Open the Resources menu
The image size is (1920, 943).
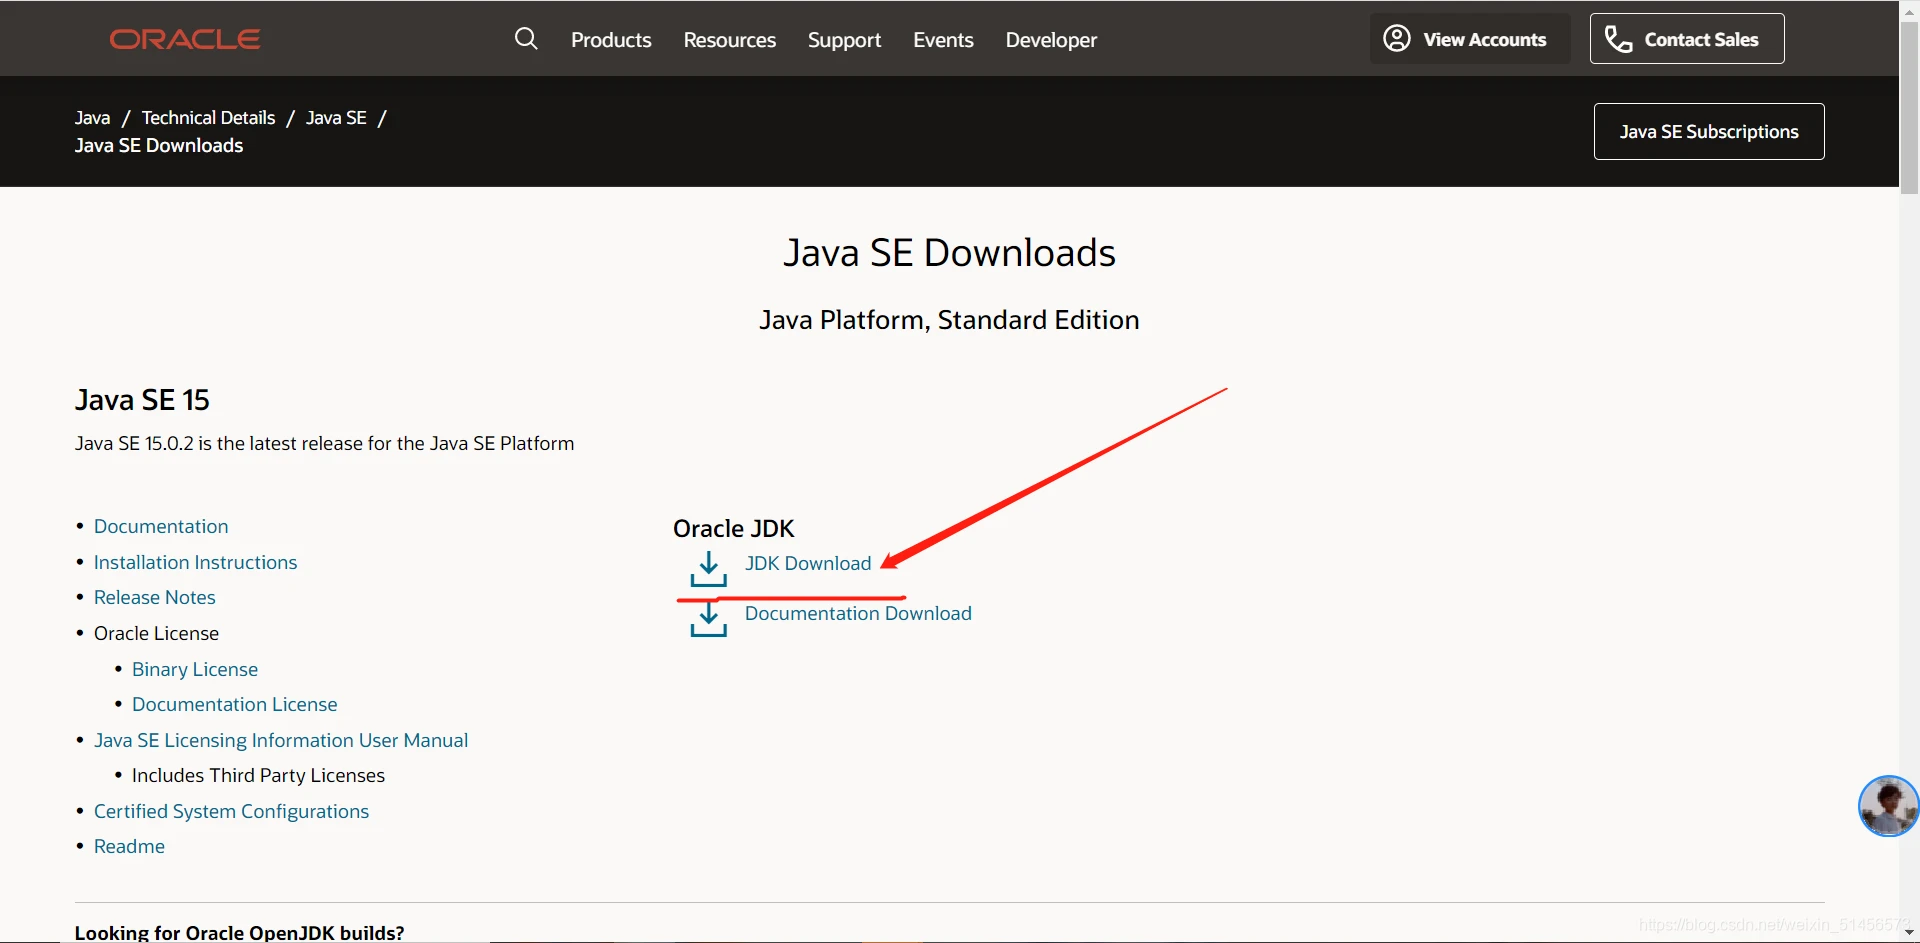730,40
